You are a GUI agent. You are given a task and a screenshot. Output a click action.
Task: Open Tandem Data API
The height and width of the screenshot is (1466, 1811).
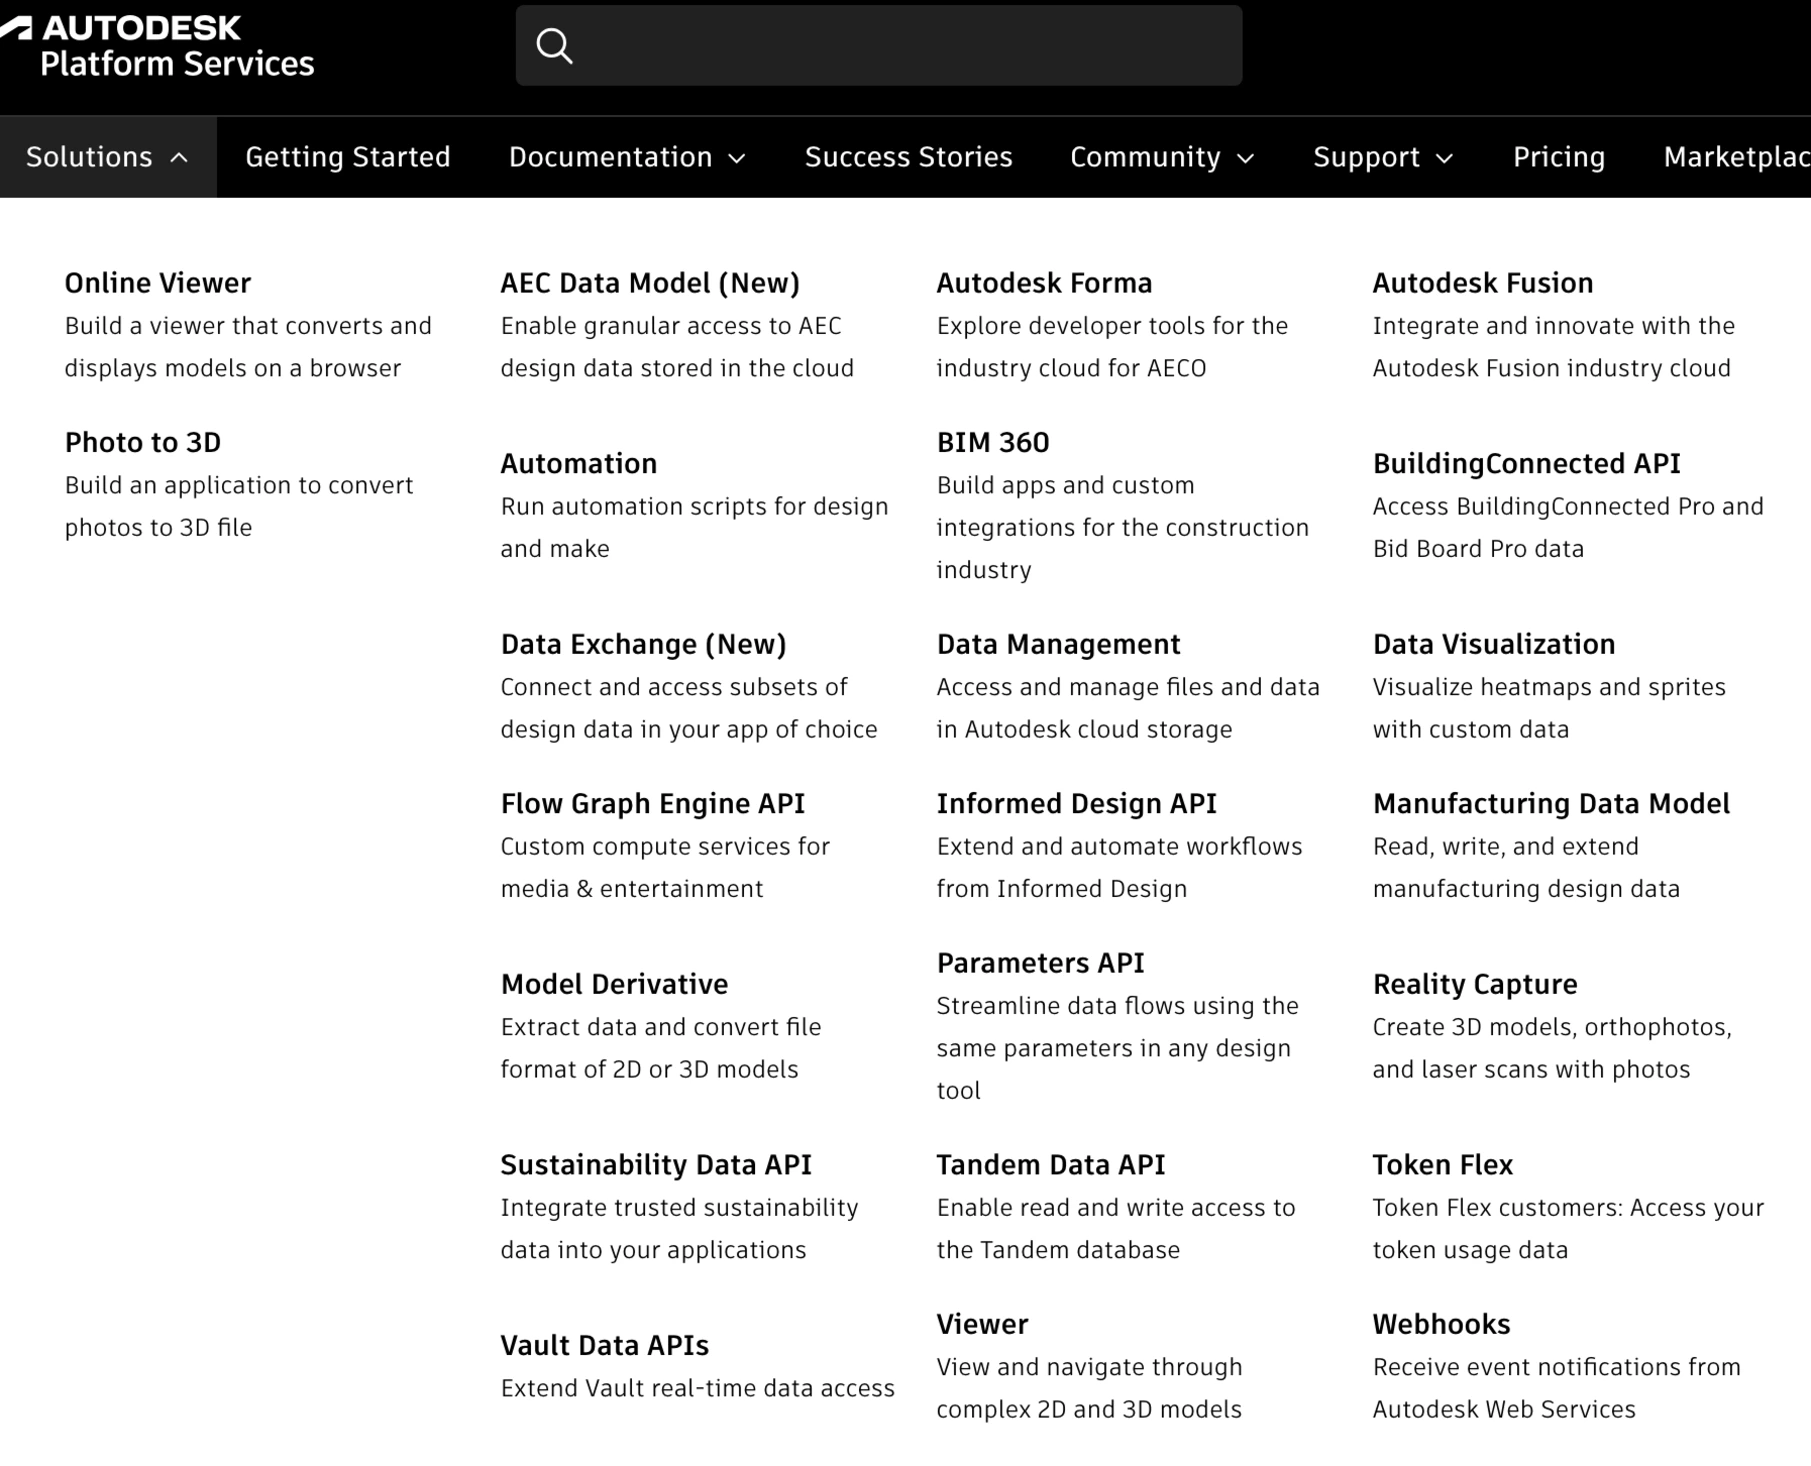(1051, 1164)
